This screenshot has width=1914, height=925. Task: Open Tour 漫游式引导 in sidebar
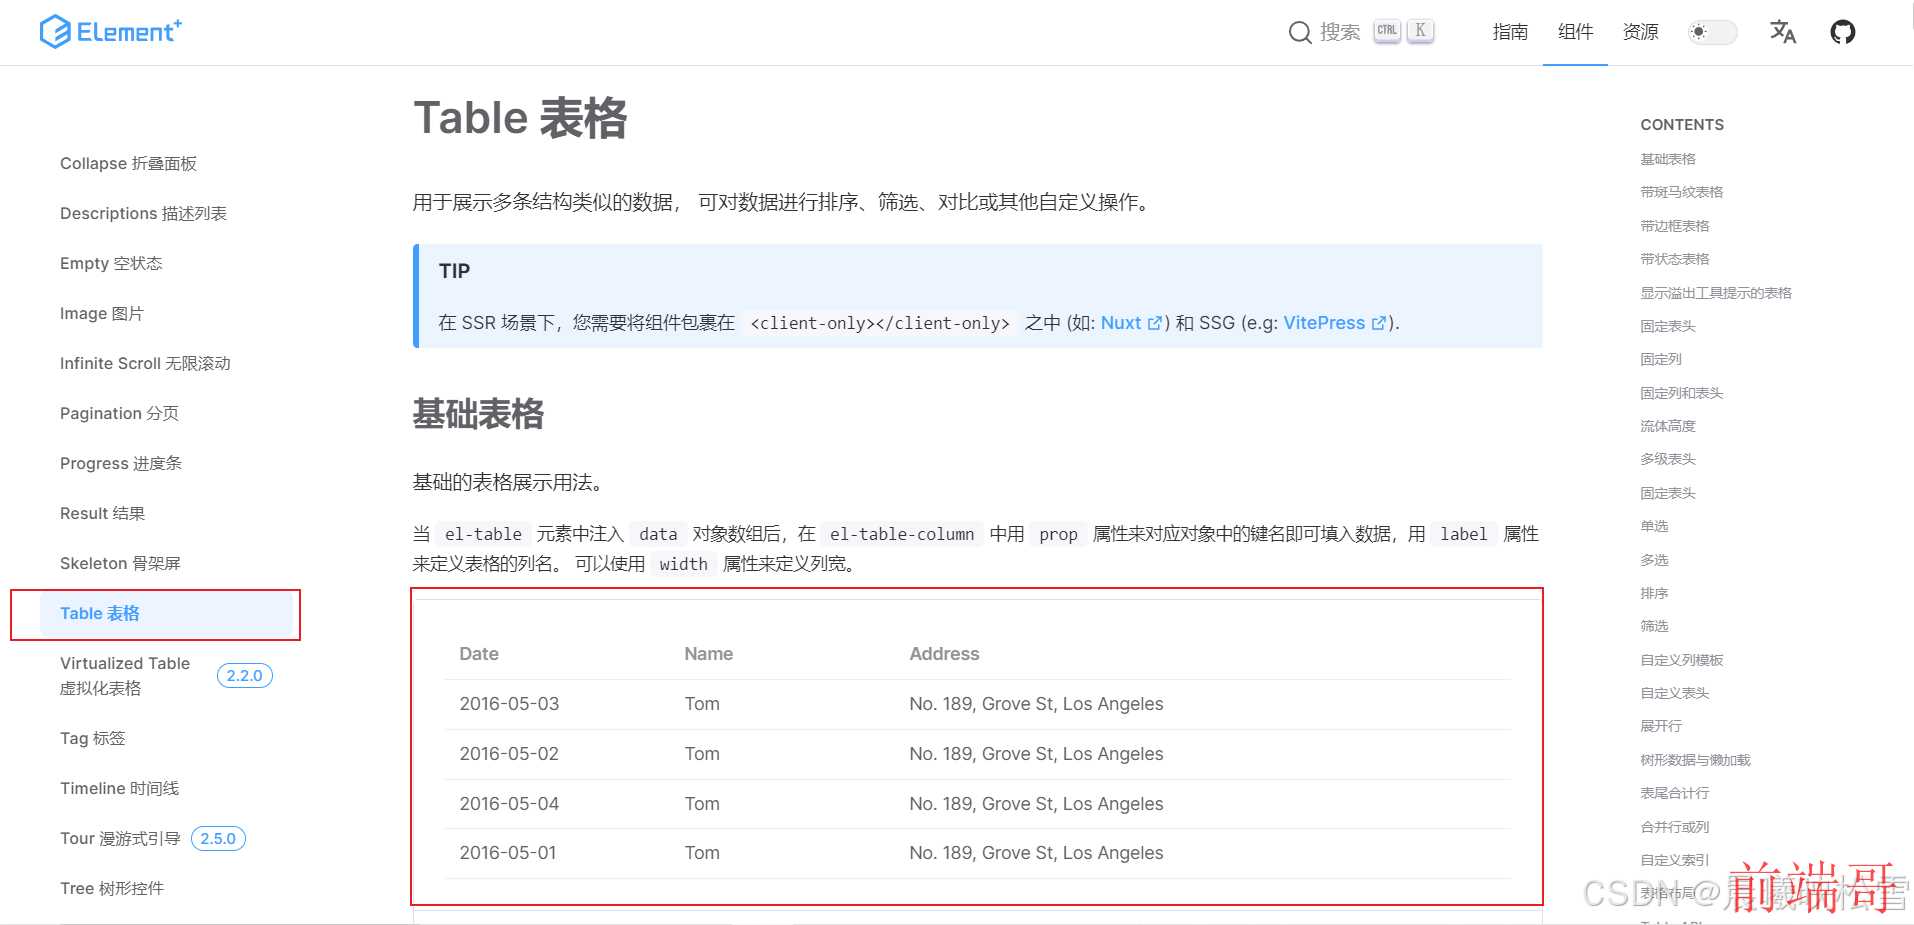coord(120,838)
